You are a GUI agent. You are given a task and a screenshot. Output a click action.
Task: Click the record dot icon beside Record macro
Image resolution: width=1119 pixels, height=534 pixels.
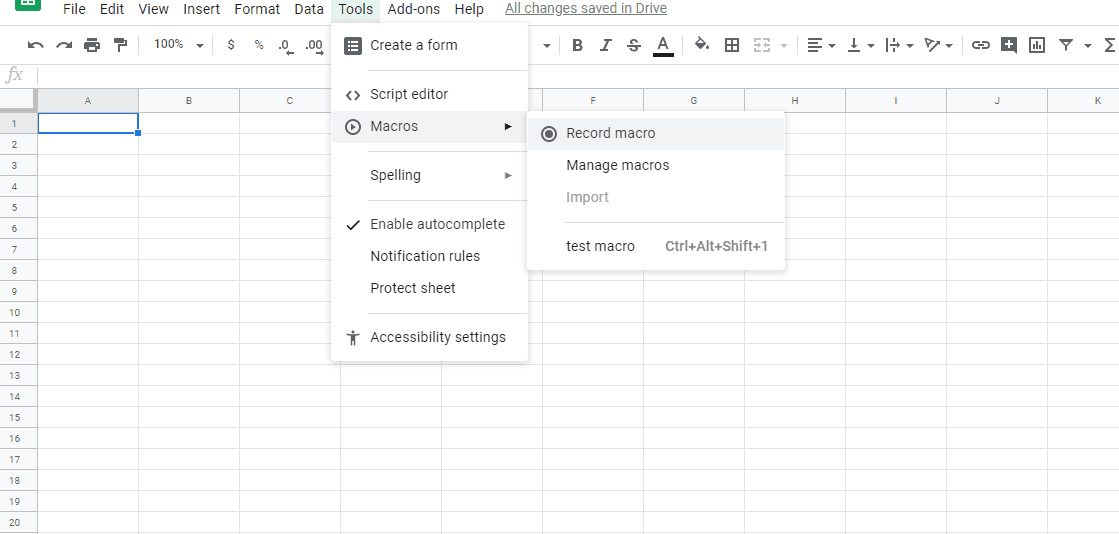pyautogui.click(x=549, y=134)
